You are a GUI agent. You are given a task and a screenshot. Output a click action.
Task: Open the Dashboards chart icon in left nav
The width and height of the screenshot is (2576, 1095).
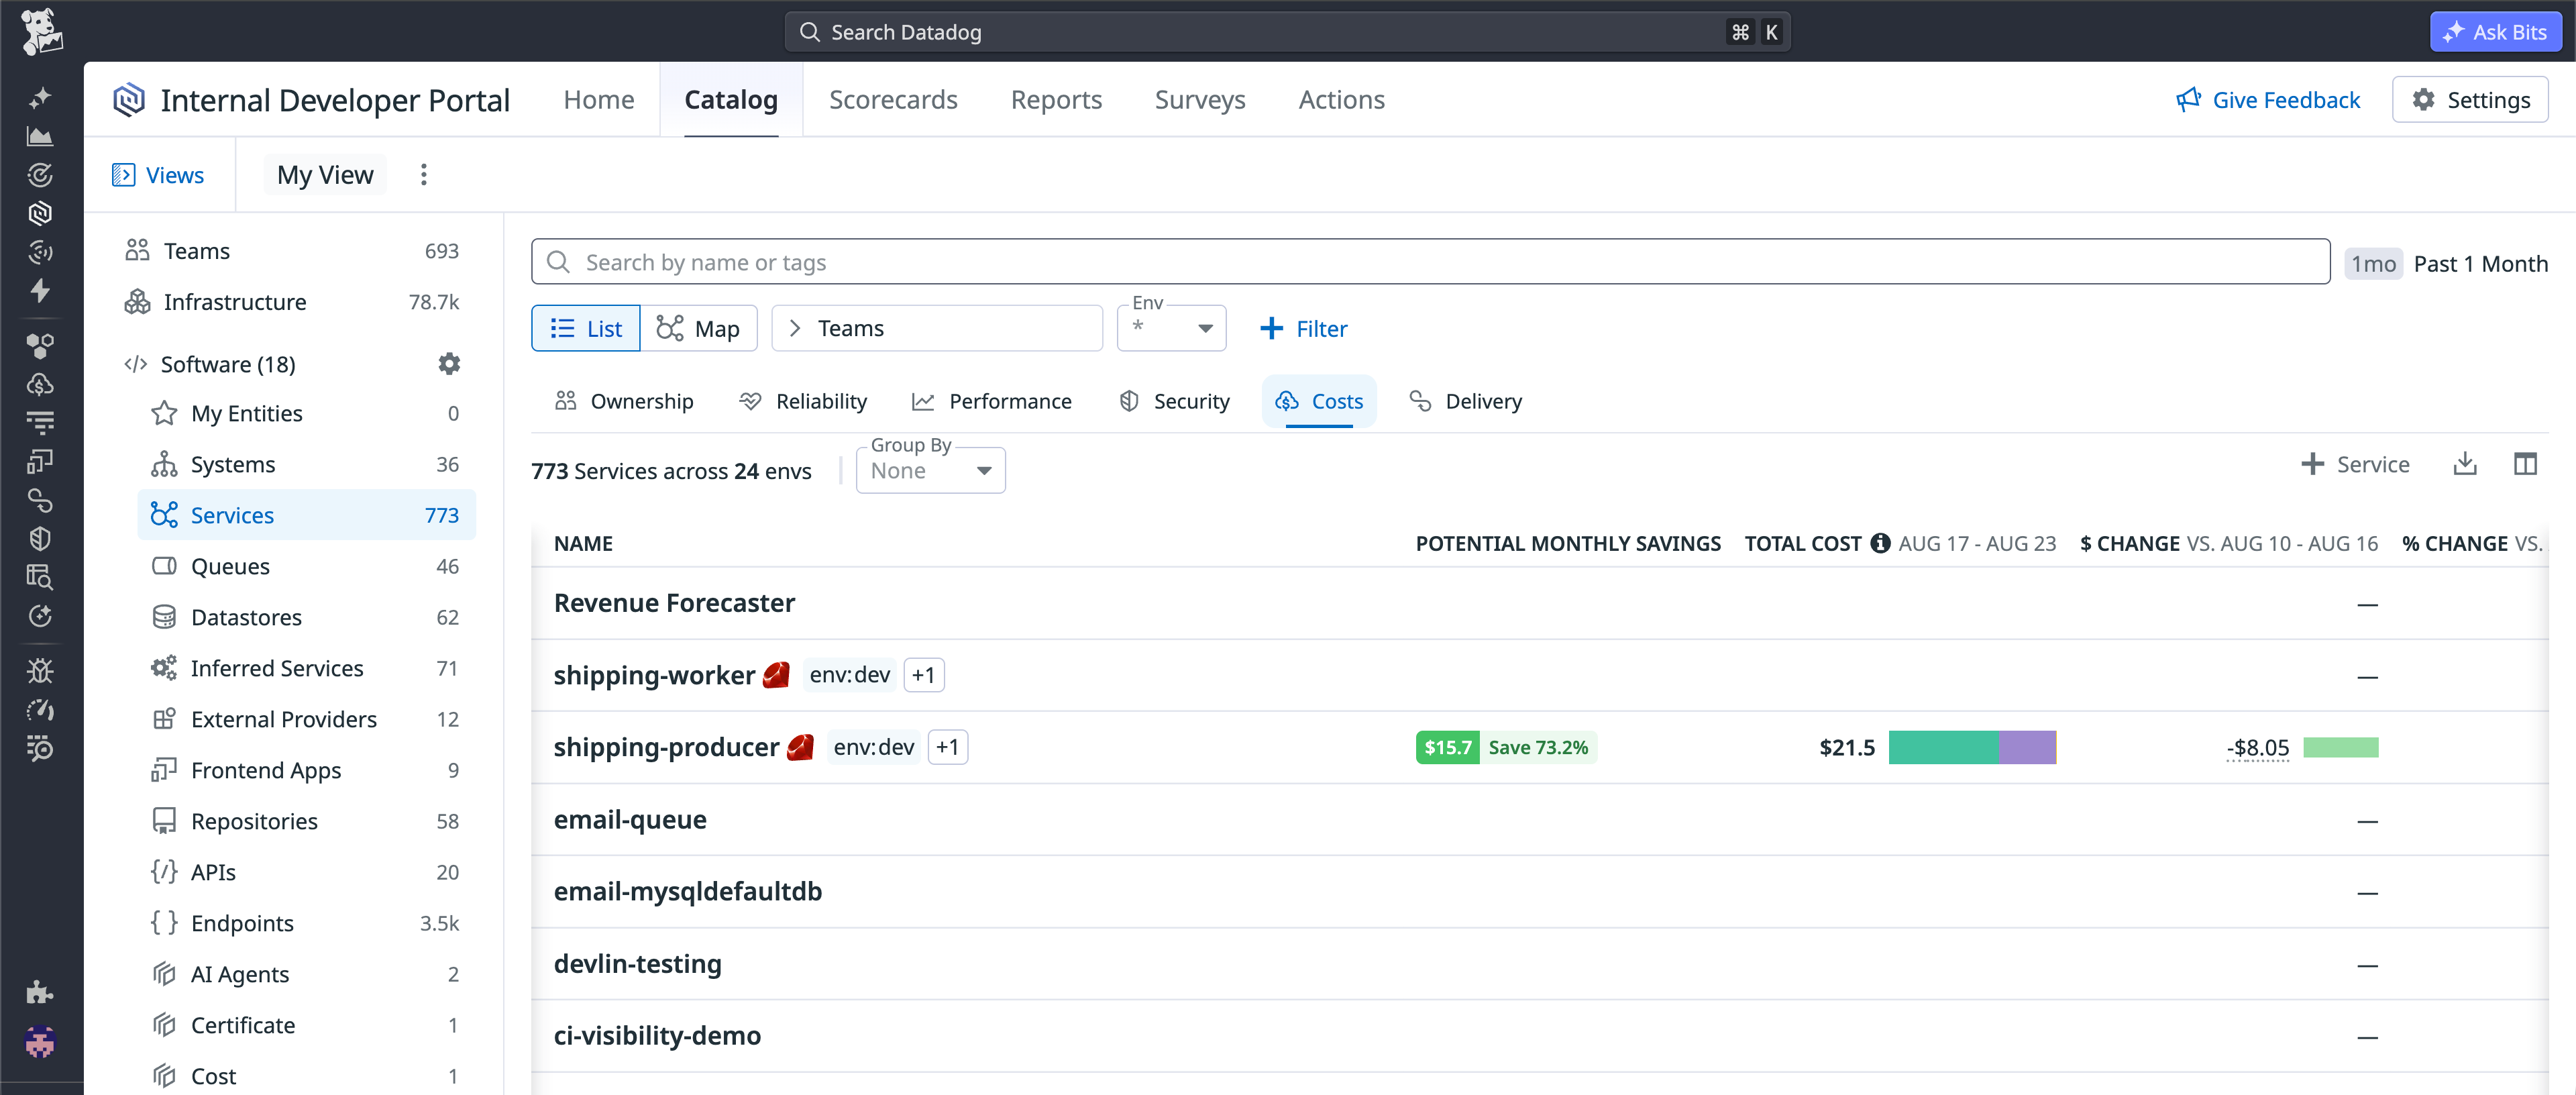pyautogui.click(x=40, y=136)
